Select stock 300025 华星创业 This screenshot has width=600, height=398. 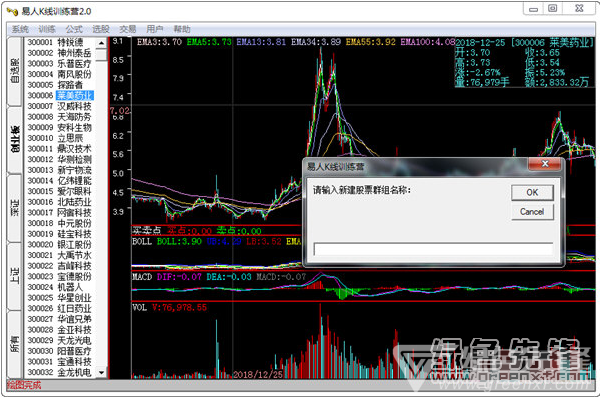[x=59, y=298]
